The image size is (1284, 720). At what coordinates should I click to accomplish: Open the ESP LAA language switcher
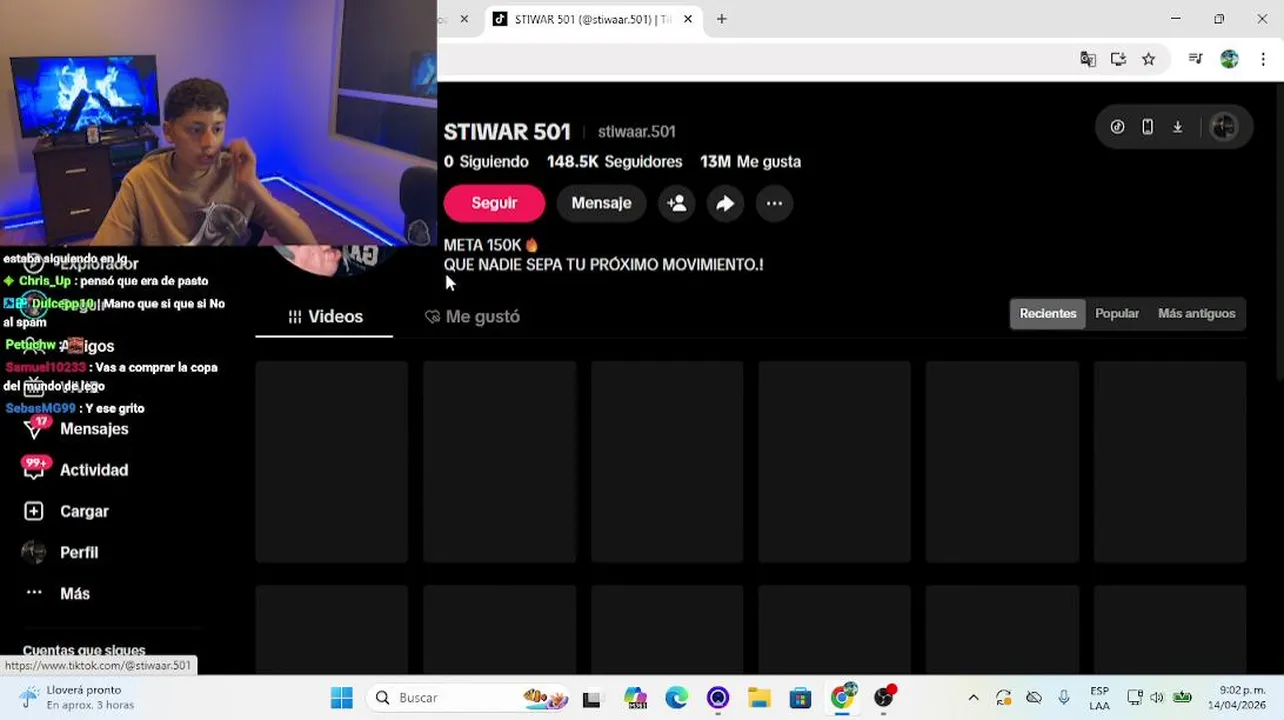(x=1099, y=698)
